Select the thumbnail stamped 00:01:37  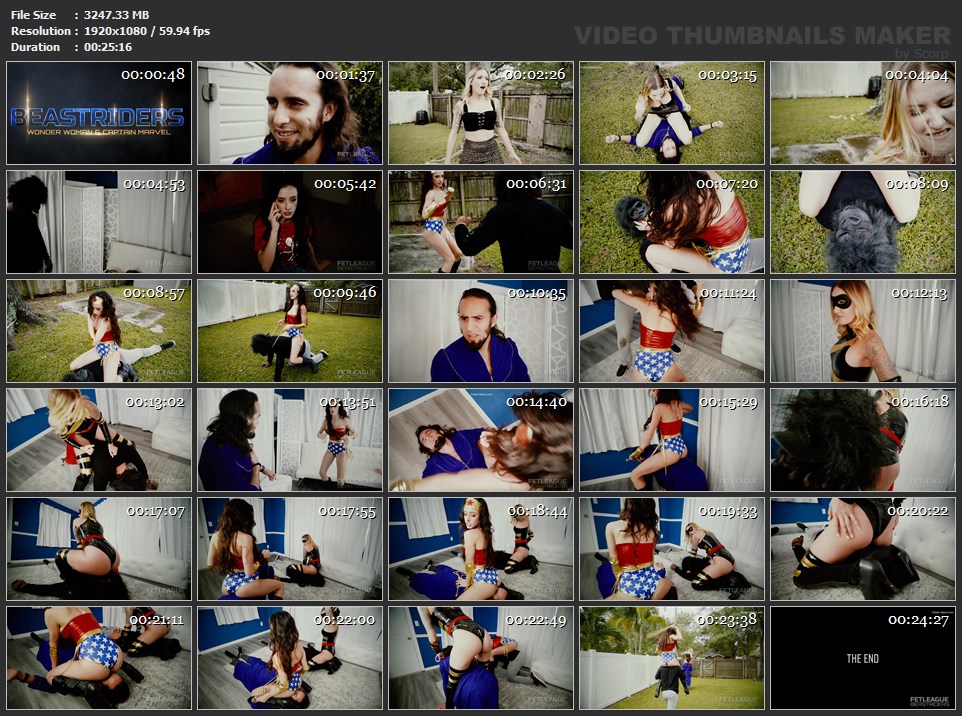coord(290,113)
